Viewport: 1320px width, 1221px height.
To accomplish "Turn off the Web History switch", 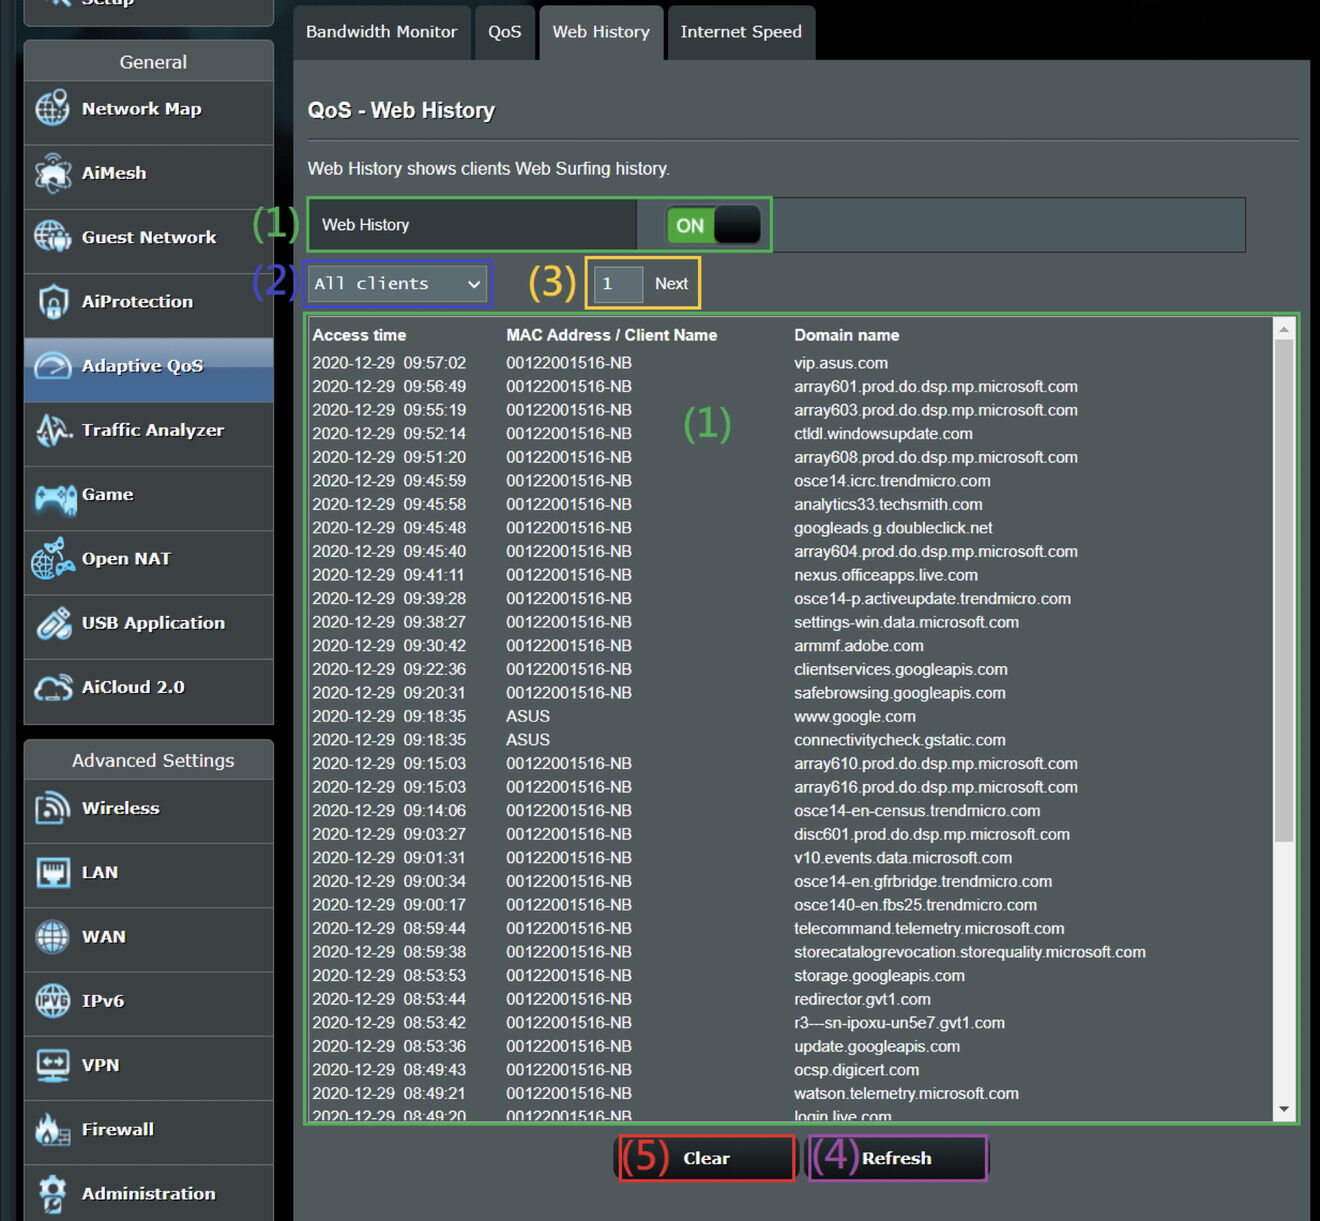I will [x=714, y=225].
